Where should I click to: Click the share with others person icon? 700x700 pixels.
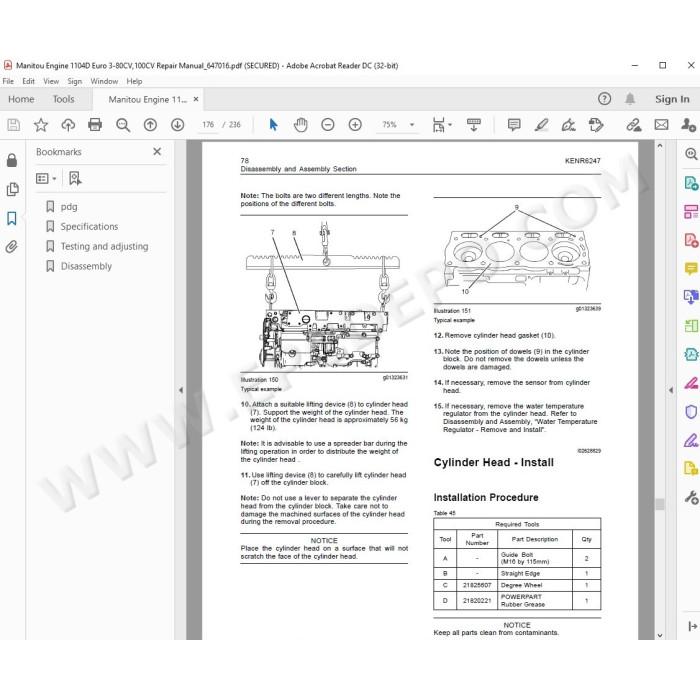688,125
